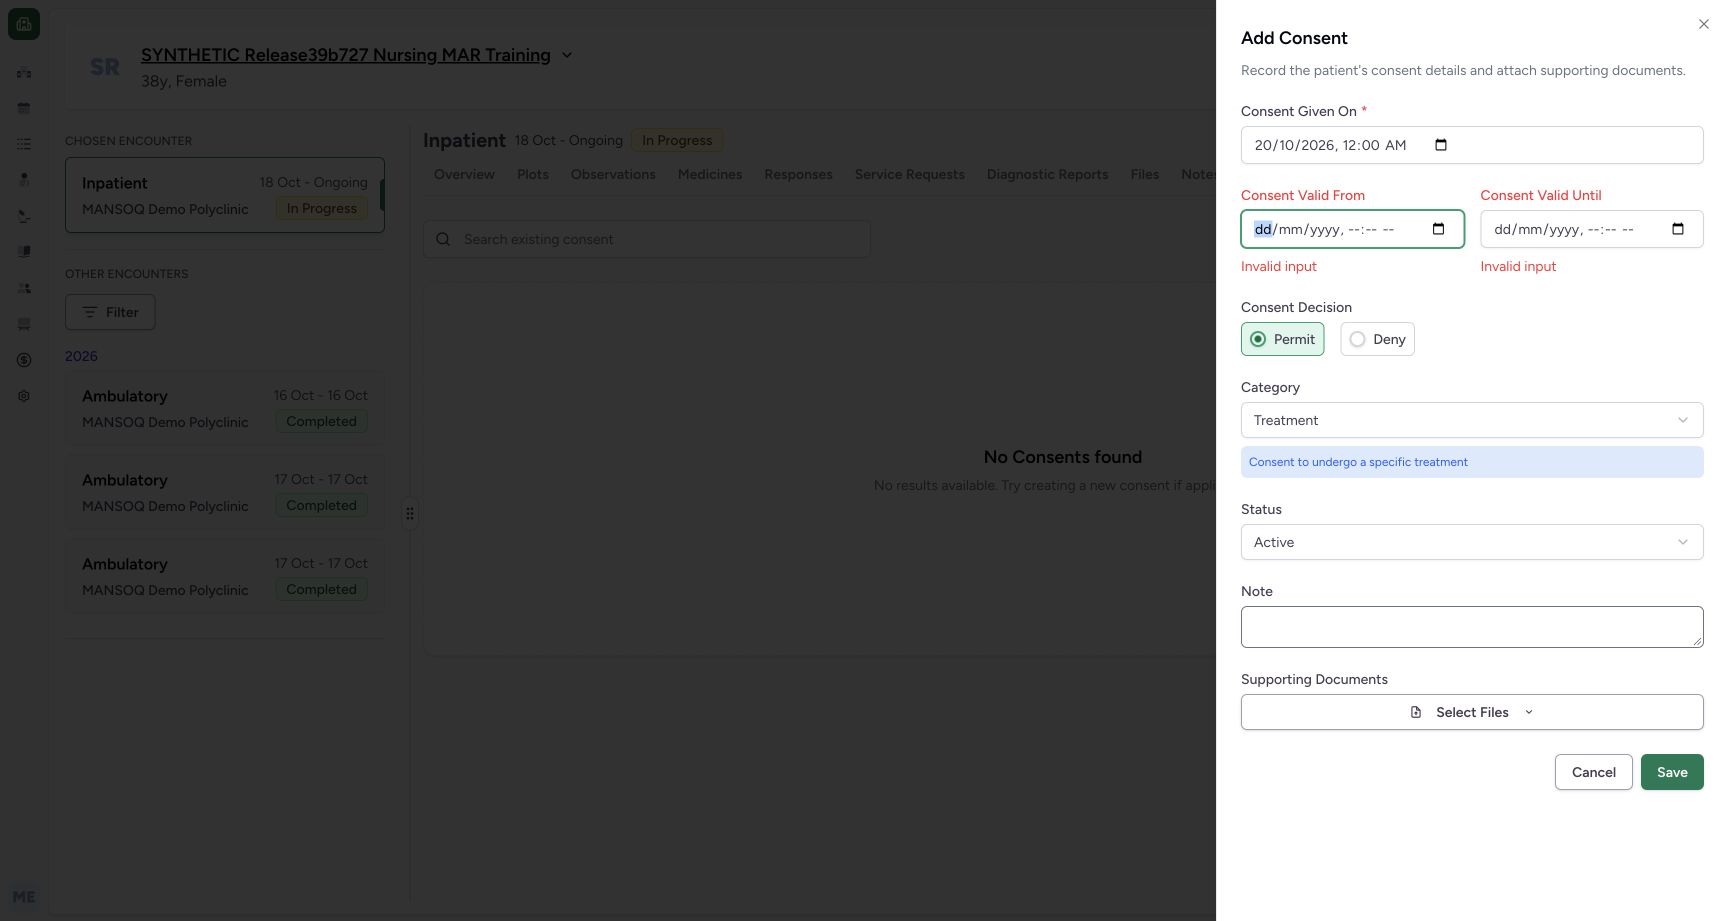Image resolution: width=1728 pixels, height=921 pixels.
Task: Focus the Consent Given On date field
Action: [1471, 145]
